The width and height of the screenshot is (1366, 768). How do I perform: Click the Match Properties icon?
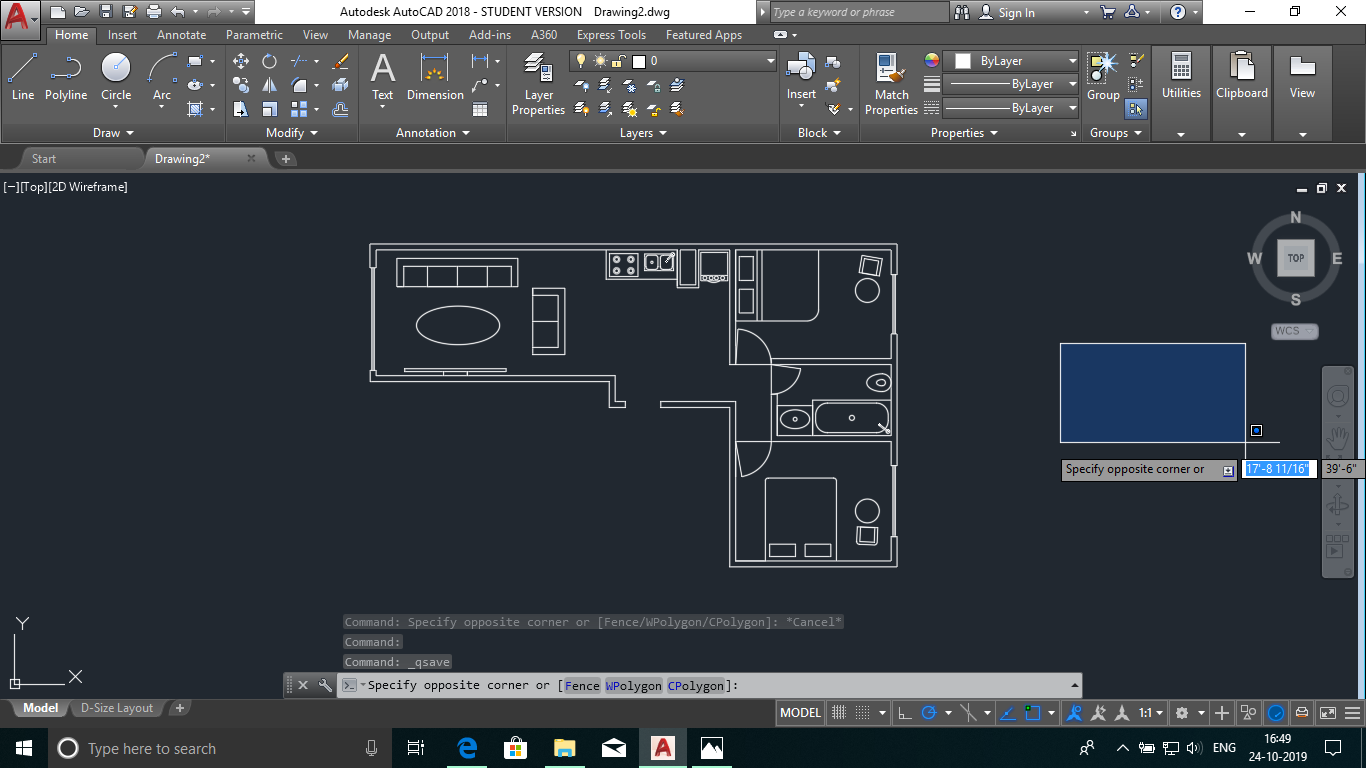click(891, 85)
